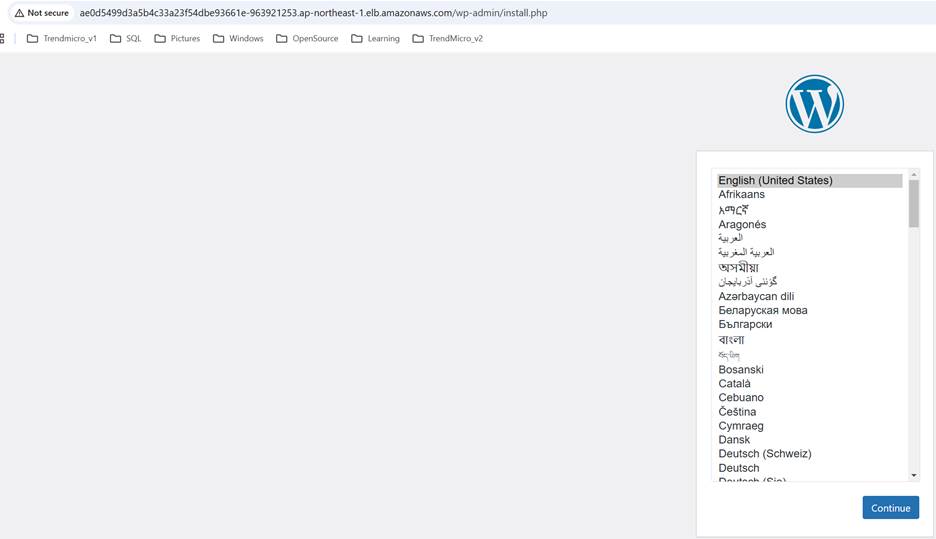This screenshot has height=539, width=936.
Task: Open the Trendmicro_v1 bookmarks folder
Action: [61, 38]
